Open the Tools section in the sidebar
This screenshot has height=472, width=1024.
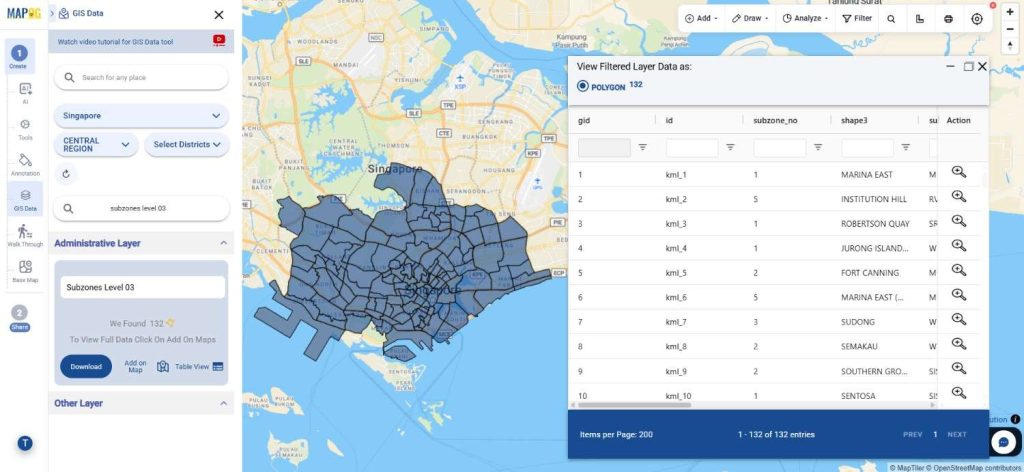pos(25,129)
